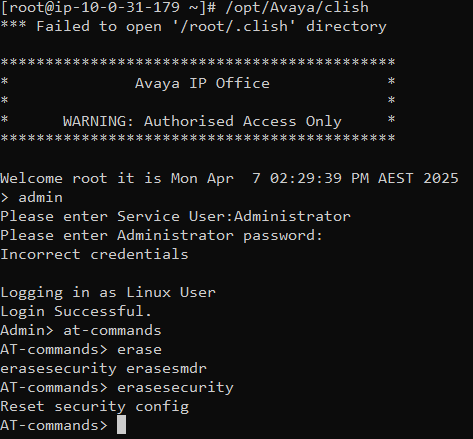Click the 'Avaya IP Office' banner title
Screen dimensions: 473x439
click(x=202, y=83)
